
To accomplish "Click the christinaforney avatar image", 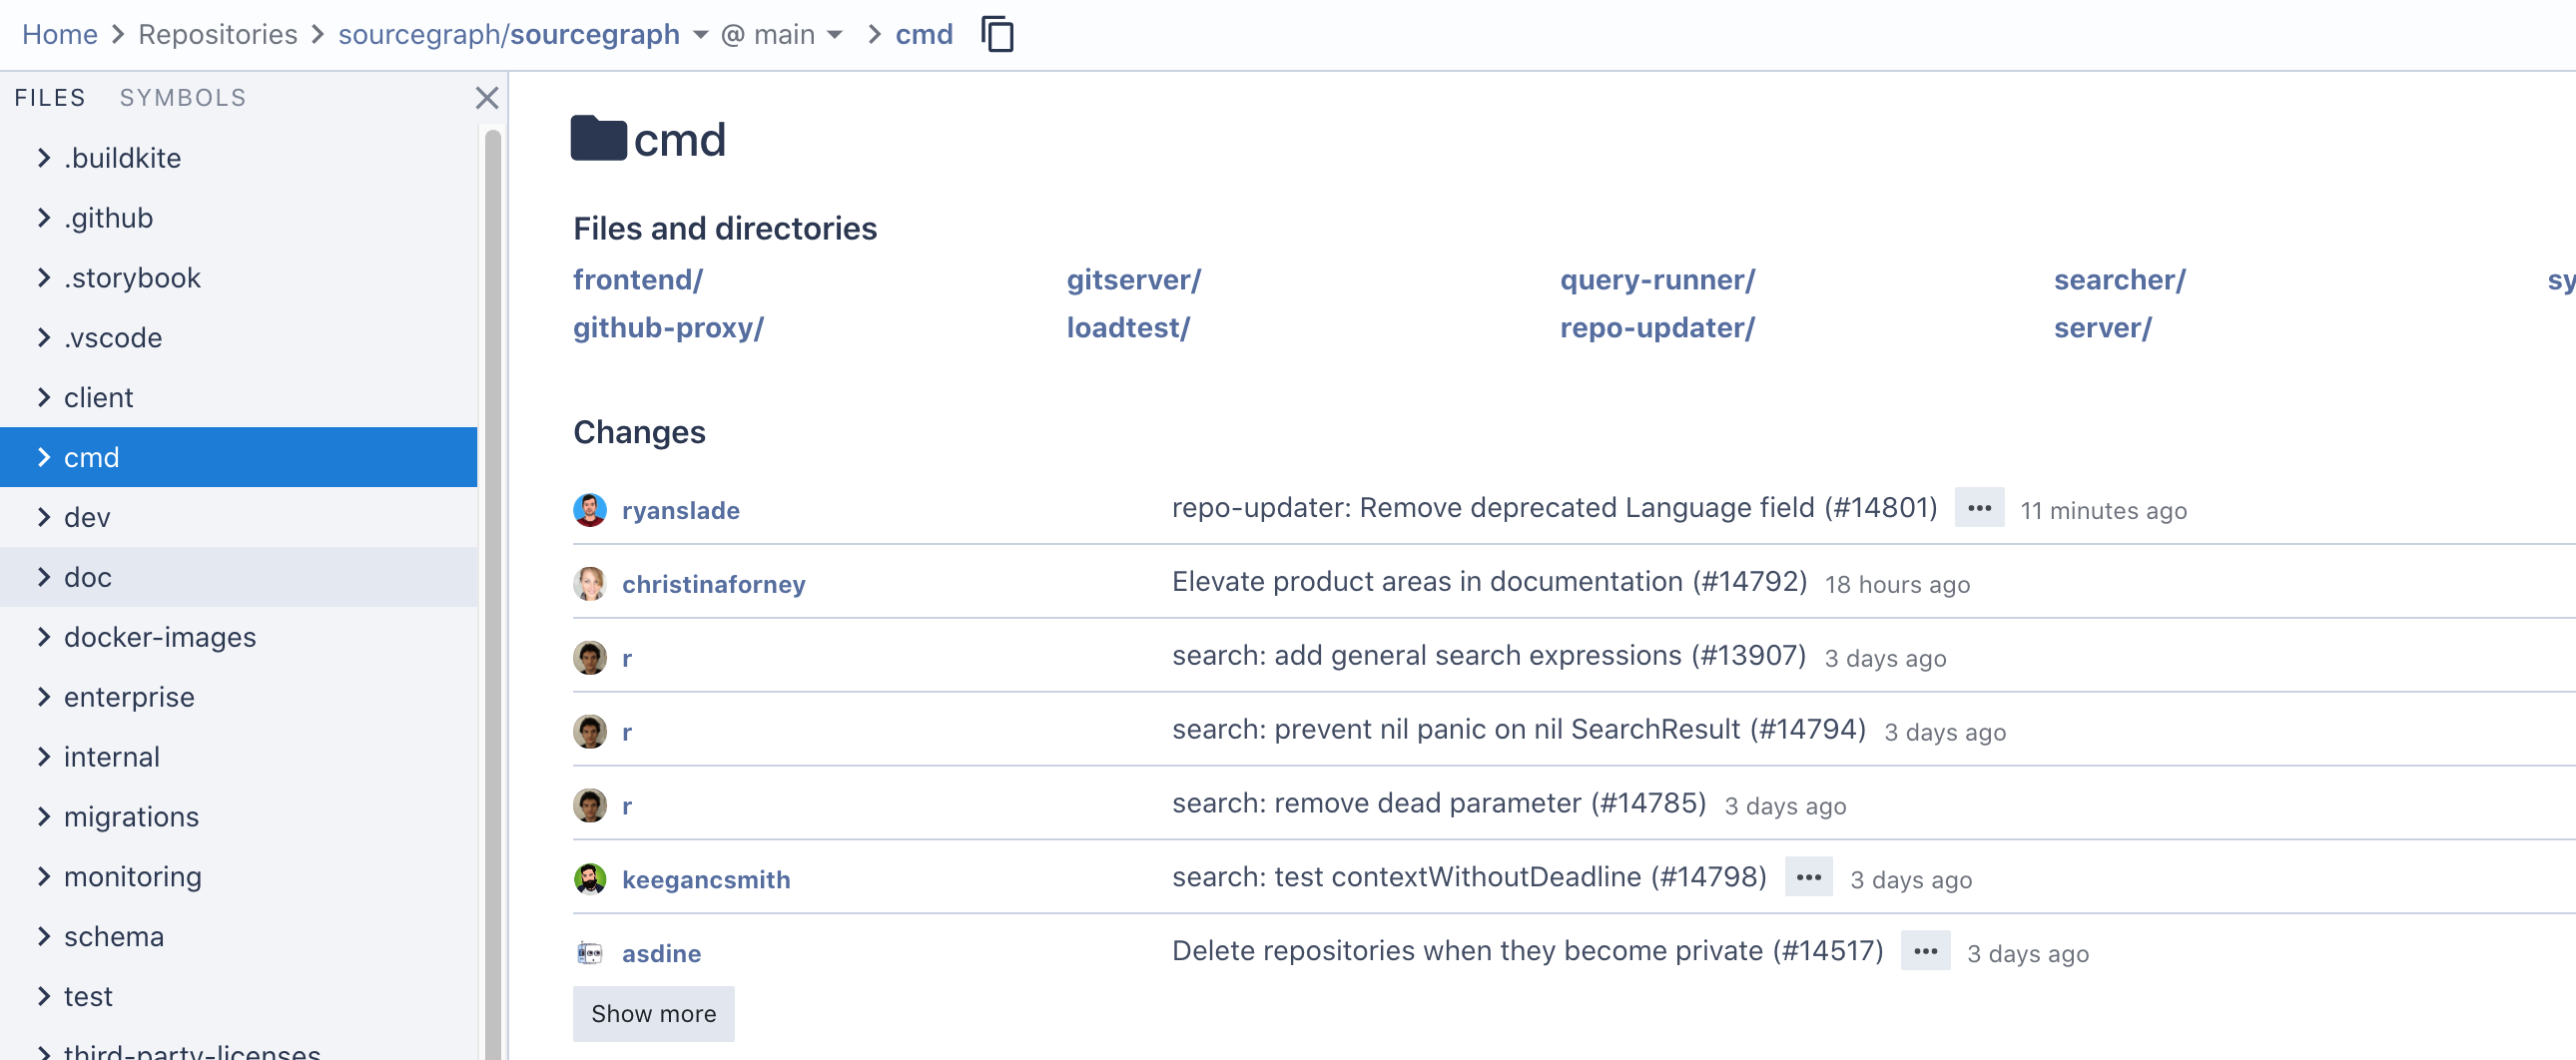I will [590, 584].
